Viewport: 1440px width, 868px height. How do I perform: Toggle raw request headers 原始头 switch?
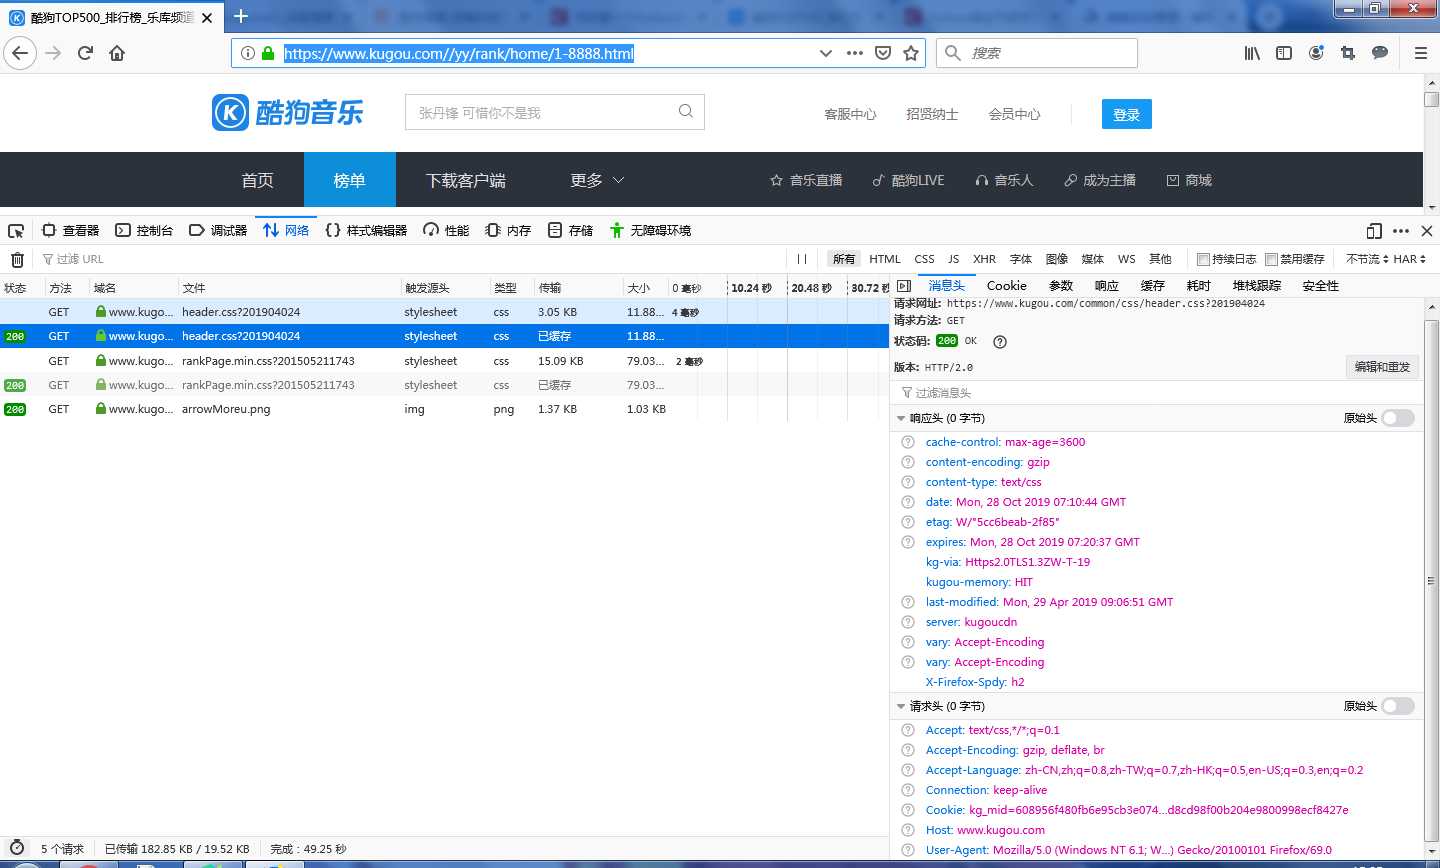pos(1398,706)
